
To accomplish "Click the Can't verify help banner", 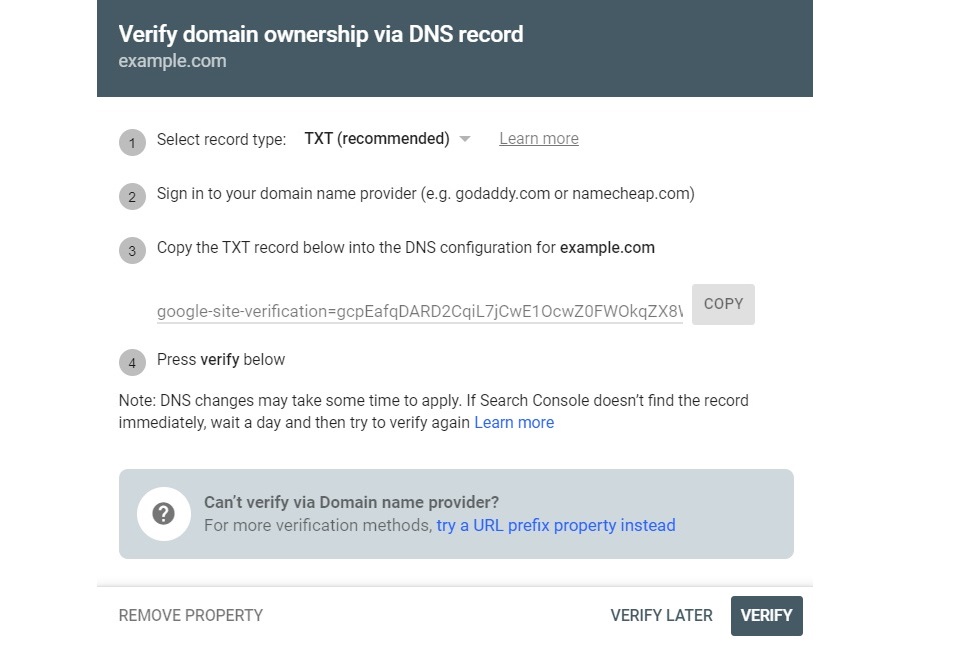I will coord(456,513).
